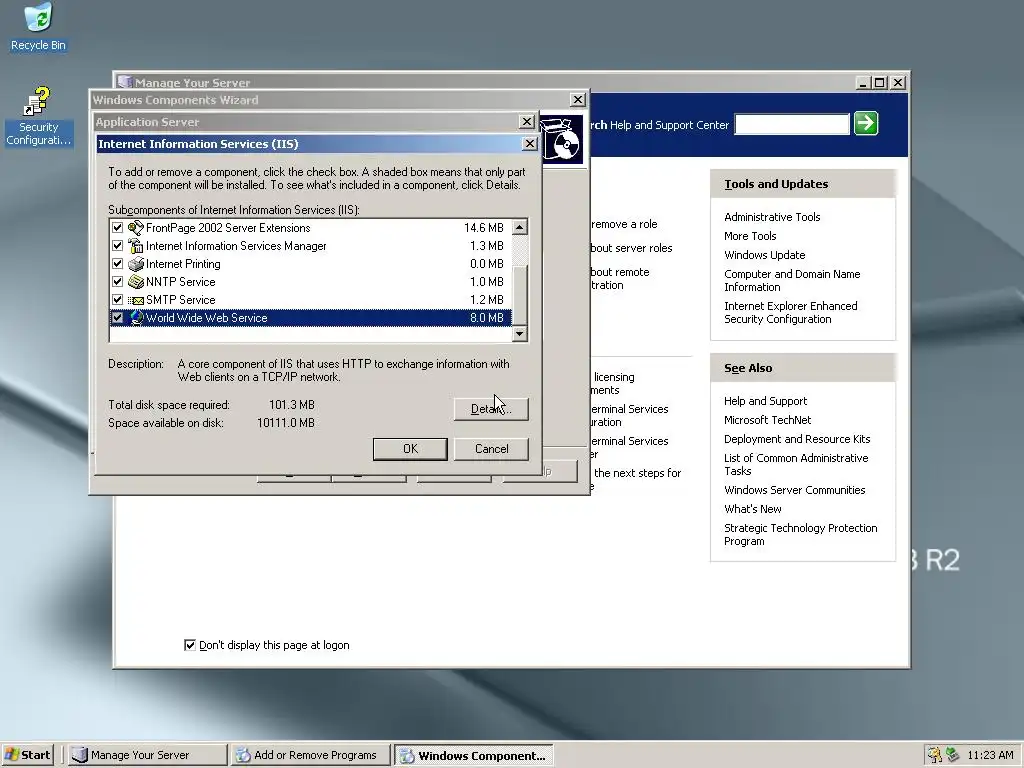Switch to Manage Your Server taskbar button
1024x768 pixels.
click(148, 755)
